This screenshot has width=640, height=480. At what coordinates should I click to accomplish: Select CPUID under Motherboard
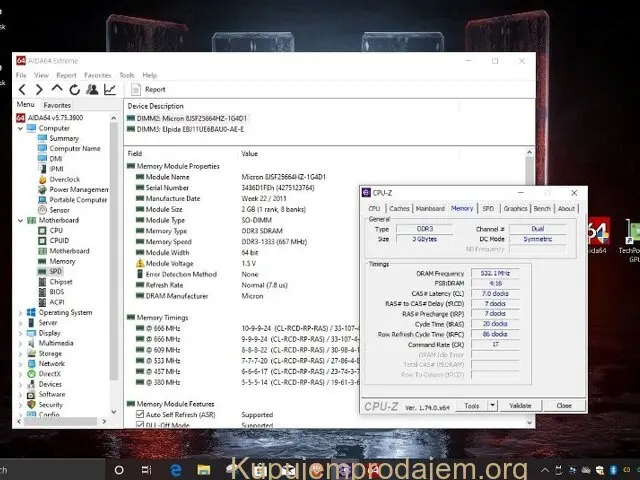(60, 240)
